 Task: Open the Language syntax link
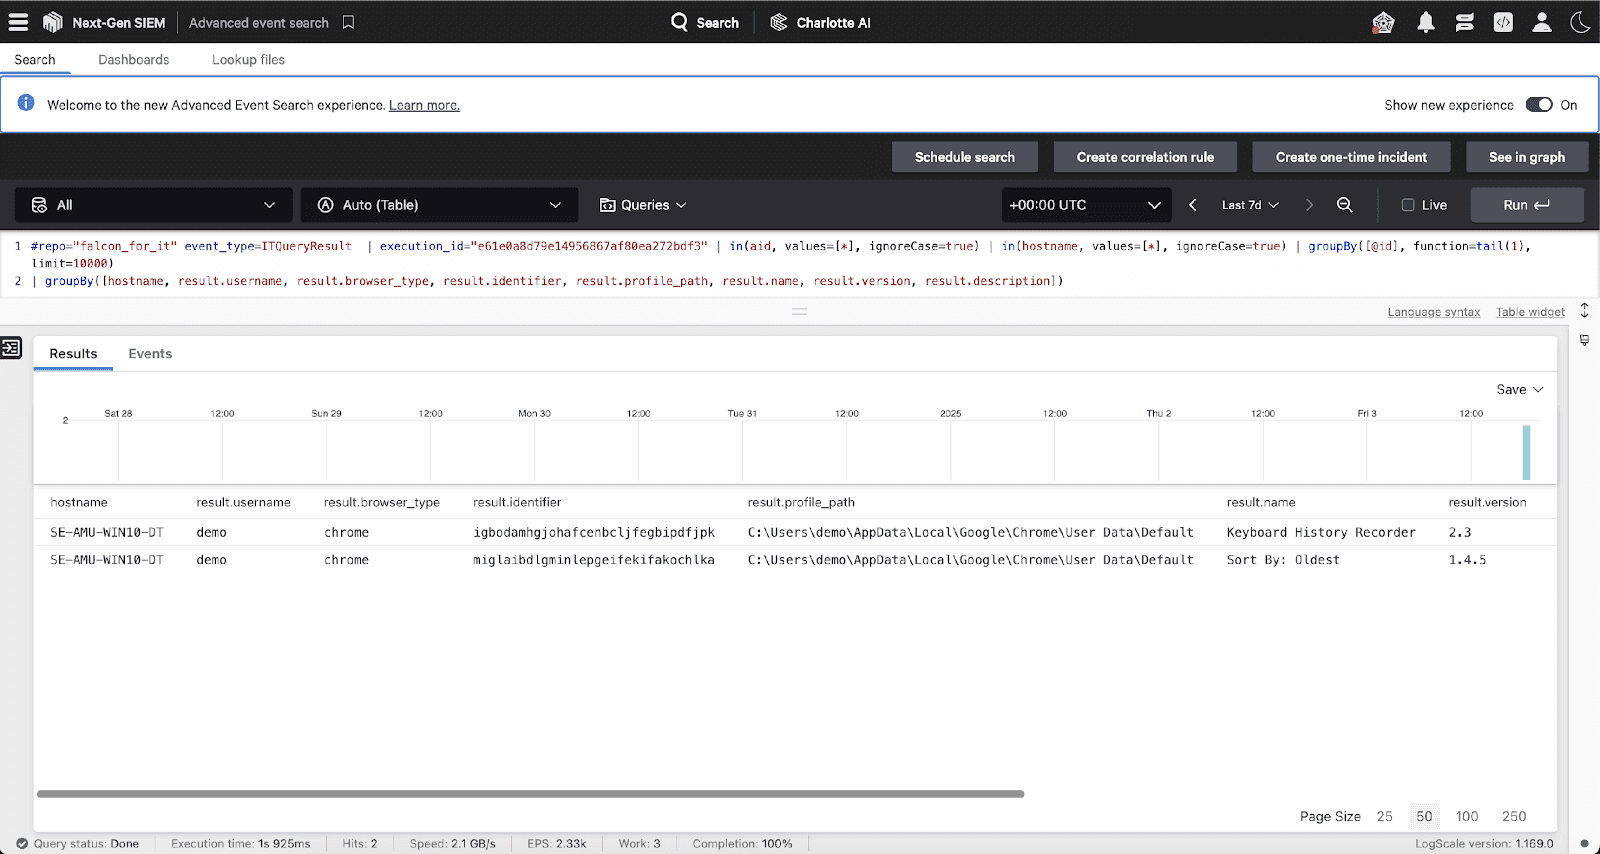click(1434, 312)
